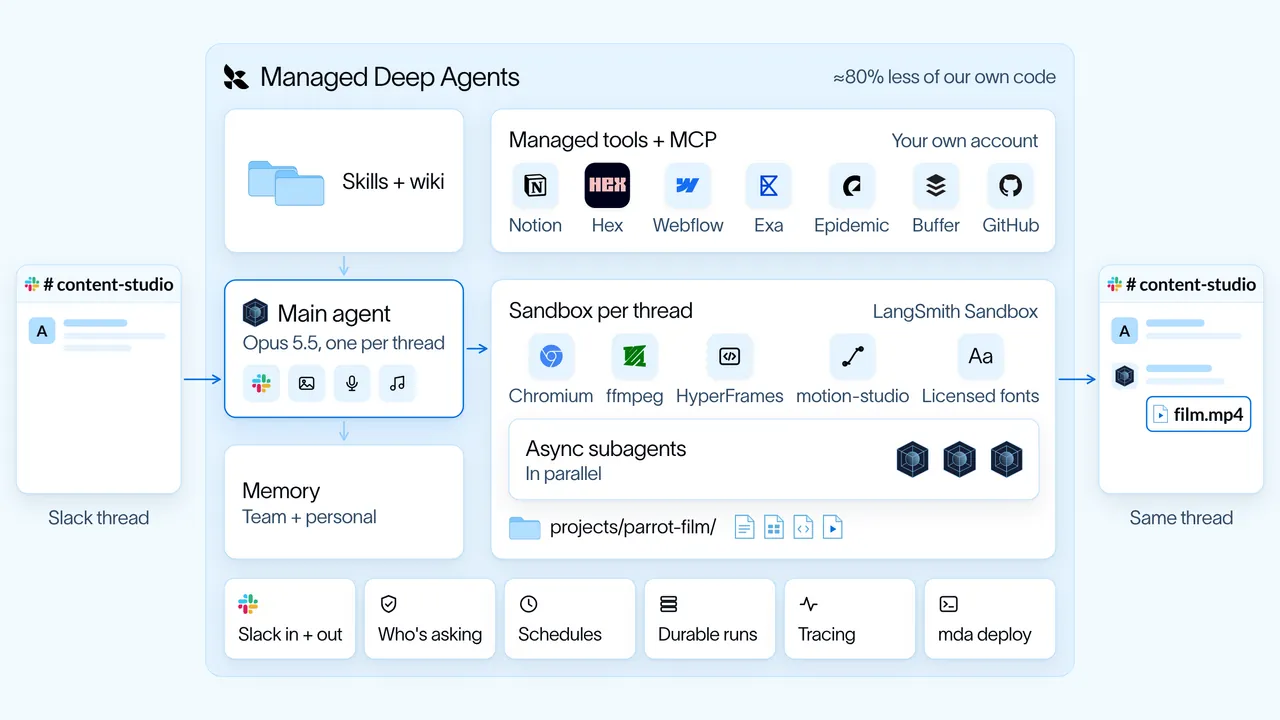Viewport: 1280px width, 720px height.
Task: Click the spreadsheet file icon after projects/parrot-film/
Action: (x=774, y=527)
